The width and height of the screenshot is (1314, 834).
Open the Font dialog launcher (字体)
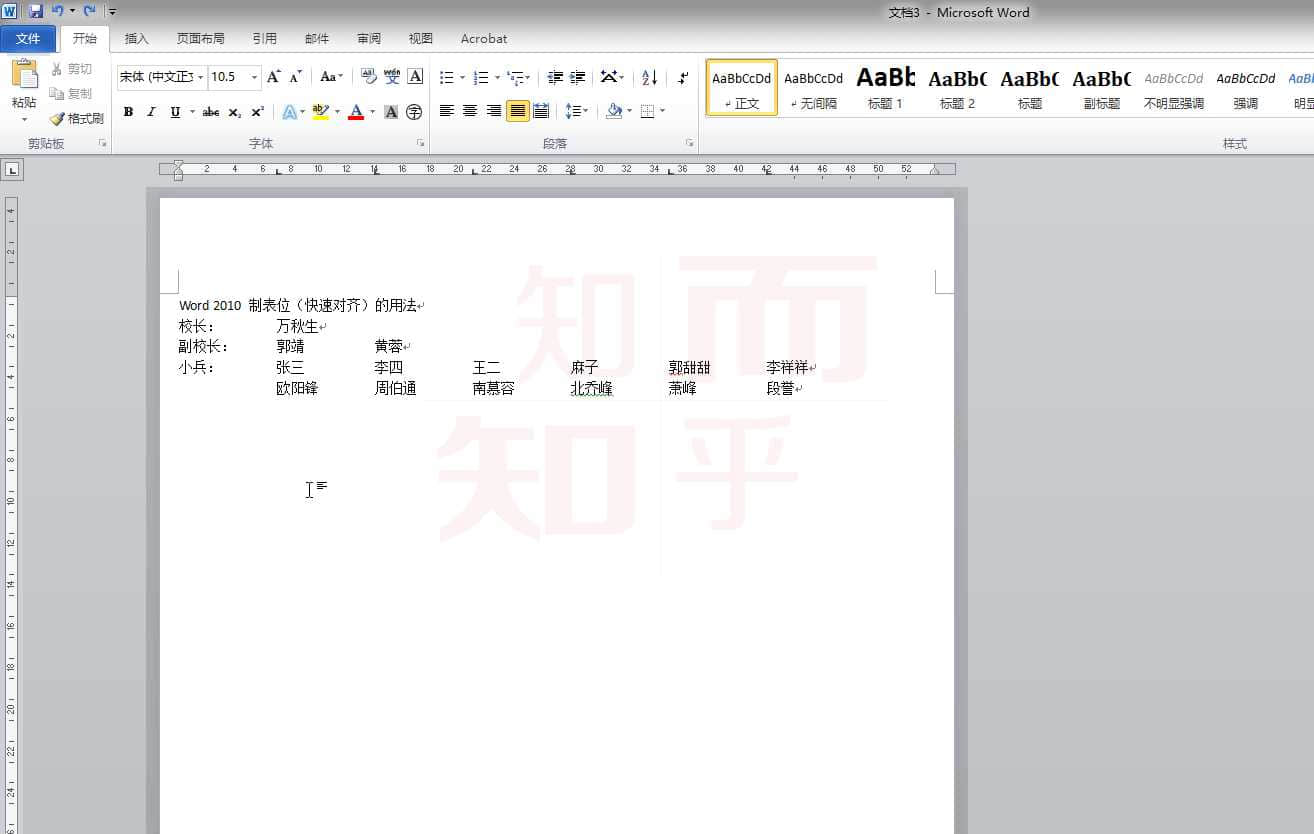pyautogui.click(x=420, y=144)
